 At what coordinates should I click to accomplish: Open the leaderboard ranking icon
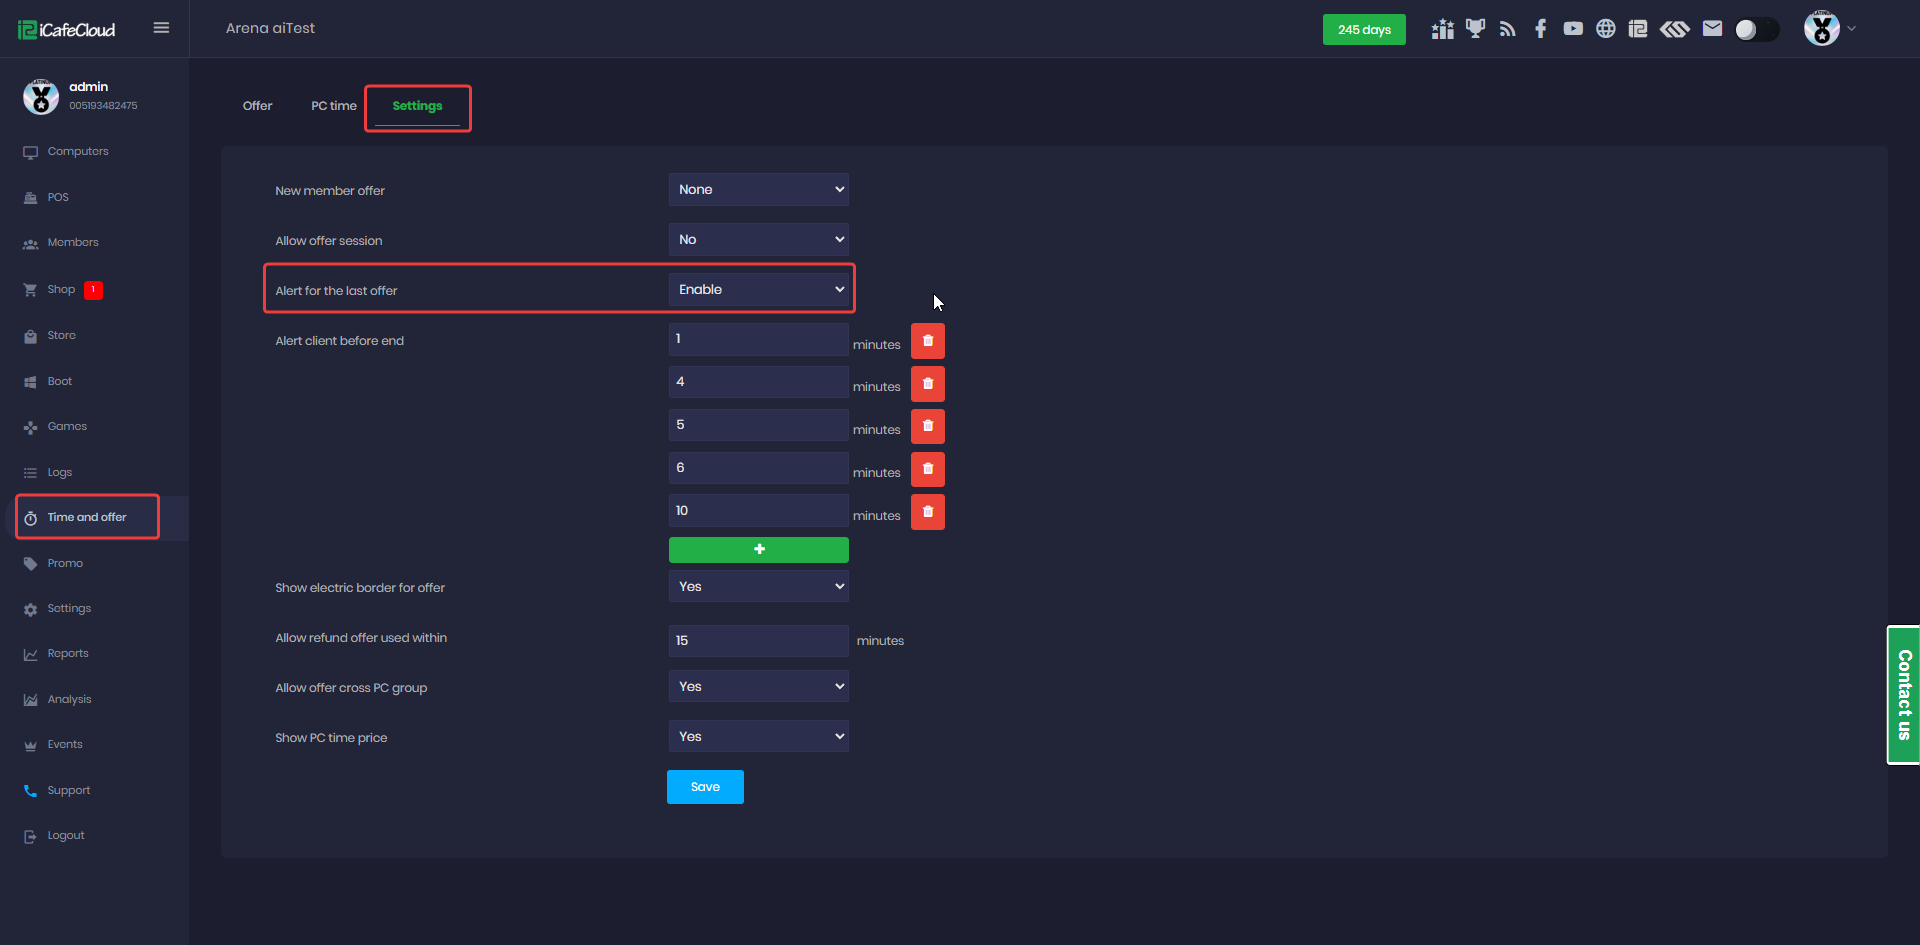[x=1442, y=29]
